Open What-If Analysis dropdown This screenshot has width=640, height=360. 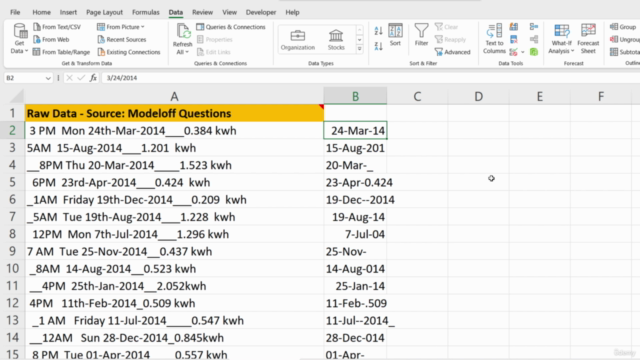(x=561, y=39)
